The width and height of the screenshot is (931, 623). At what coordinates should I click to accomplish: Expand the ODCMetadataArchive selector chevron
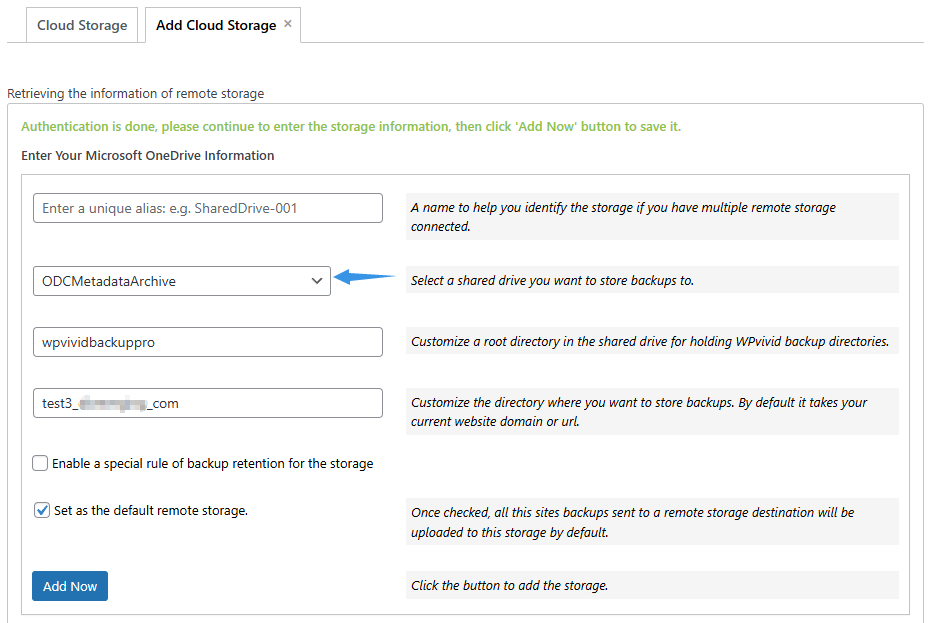pyautogui.click(x=317, y=281)
